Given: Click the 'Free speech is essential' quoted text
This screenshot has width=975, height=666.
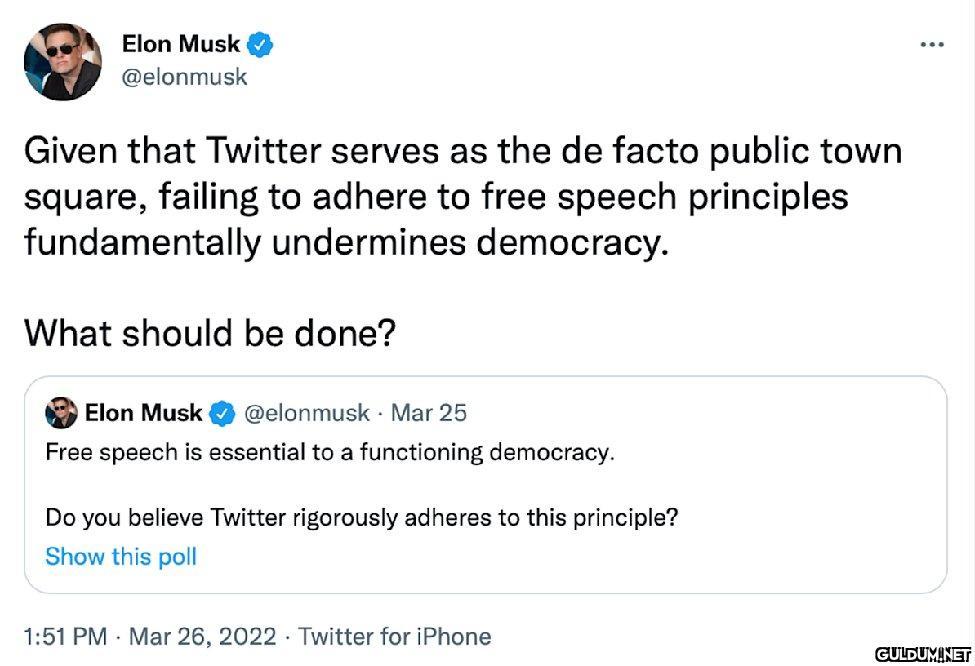Looking at the screenshot, I should (330, 453).
